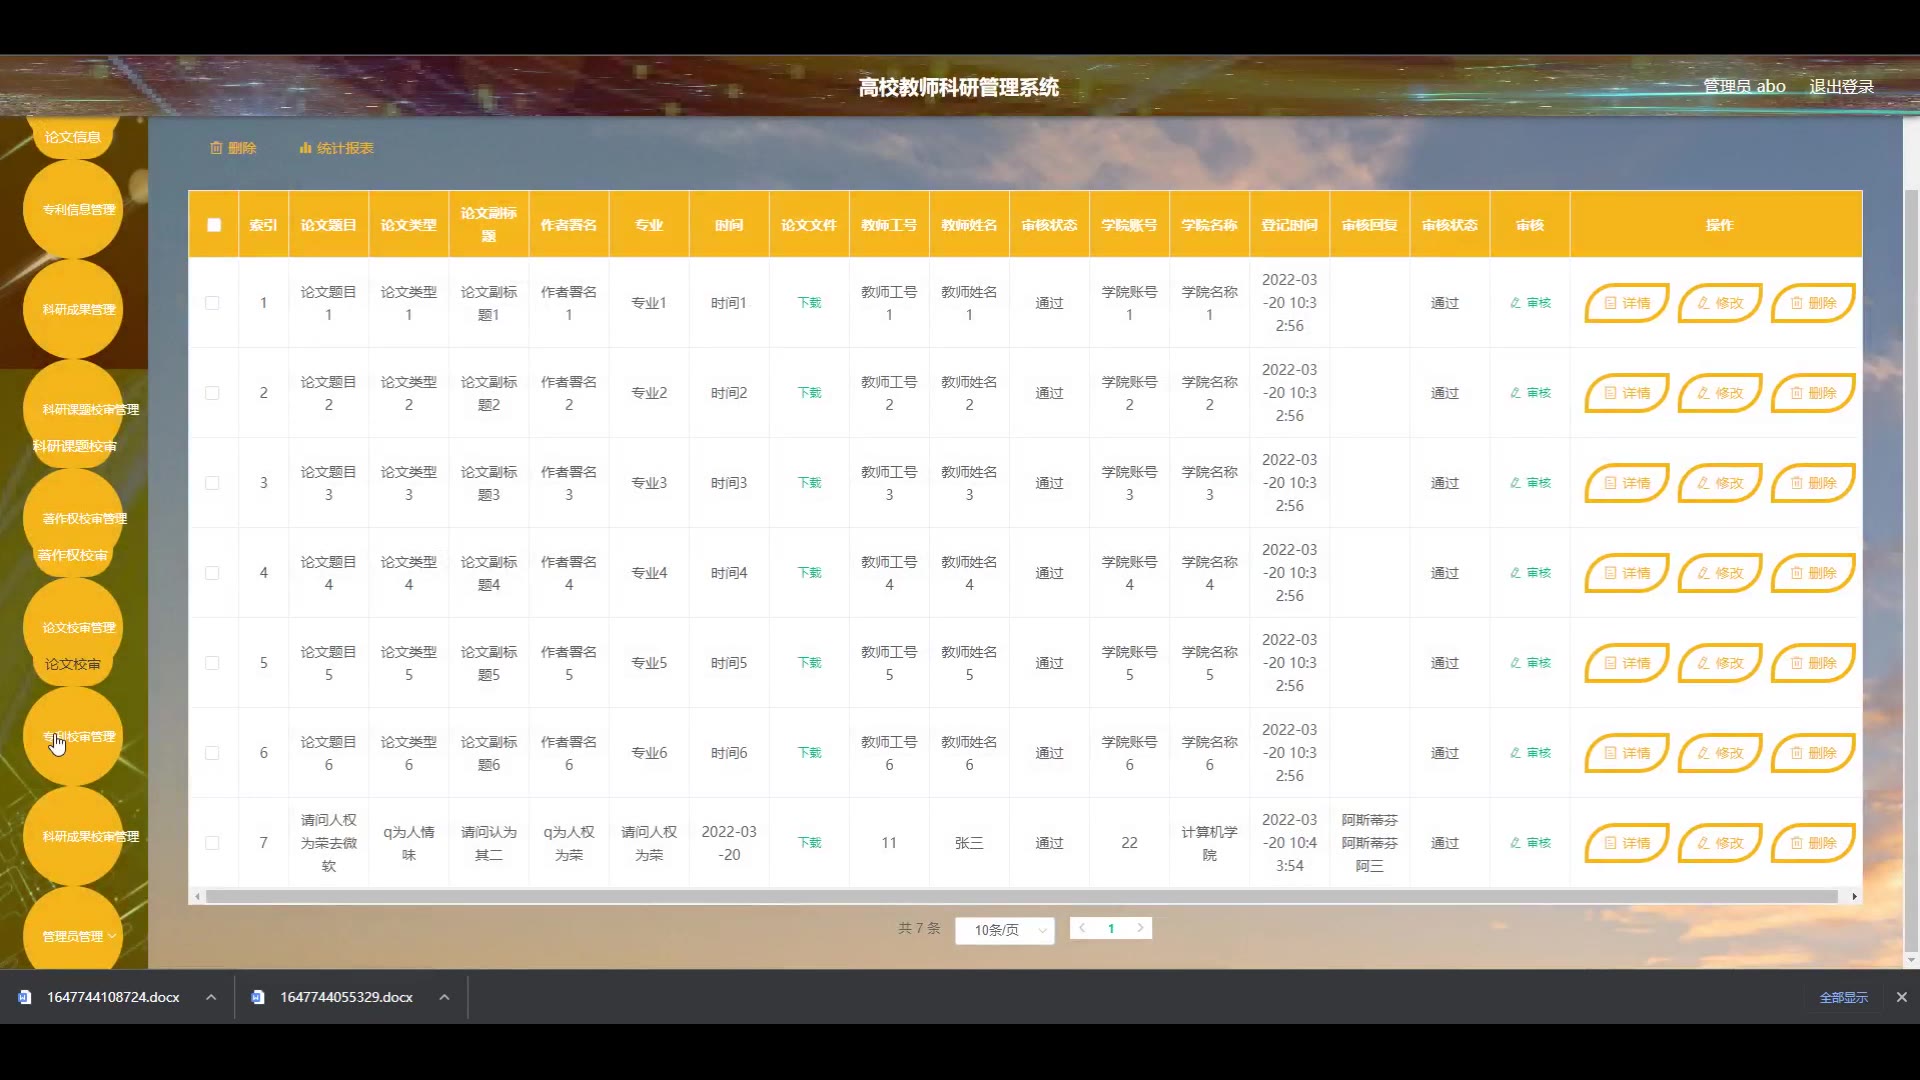Click 退出登录 to log out
Screen dimensions: 1920x1080
click(x=1841, y=87)
